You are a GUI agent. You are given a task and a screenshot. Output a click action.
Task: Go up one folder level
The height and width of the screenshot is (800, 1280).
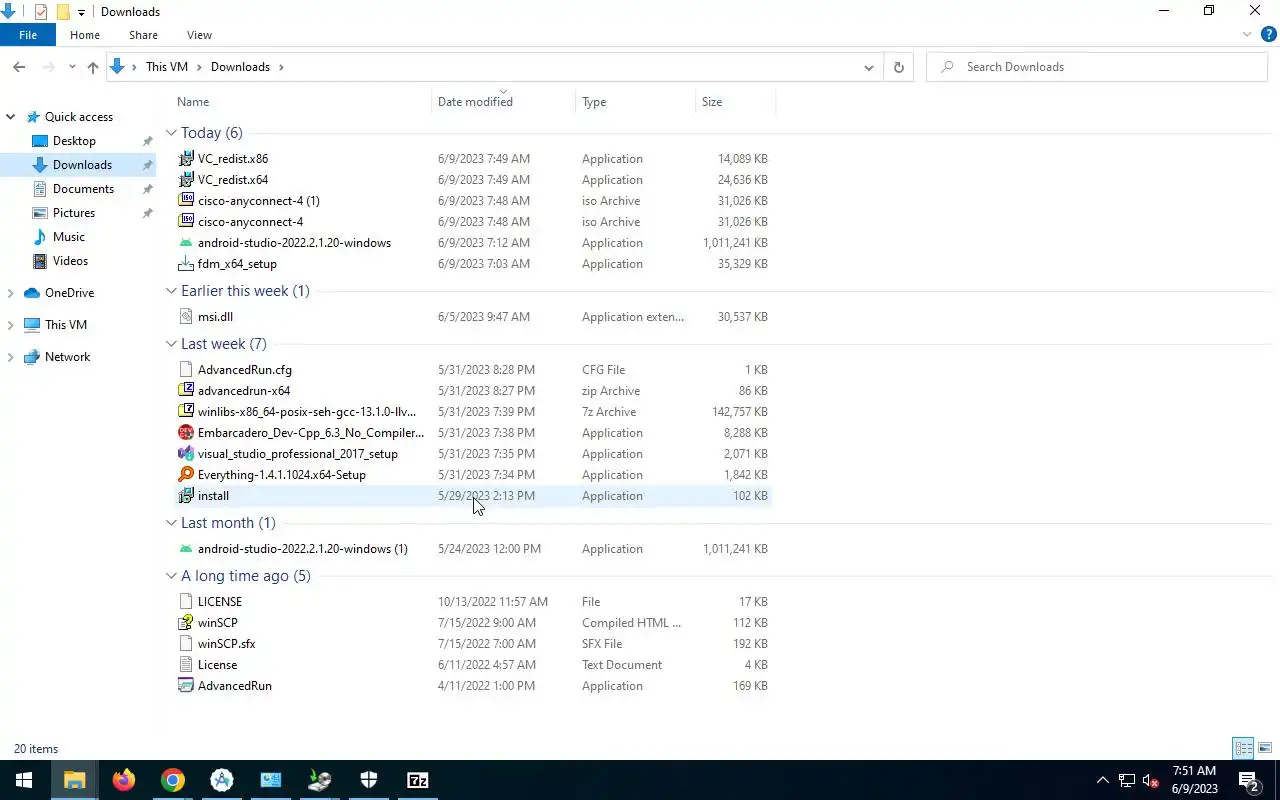pyautogui.click(x=93, y=67)
